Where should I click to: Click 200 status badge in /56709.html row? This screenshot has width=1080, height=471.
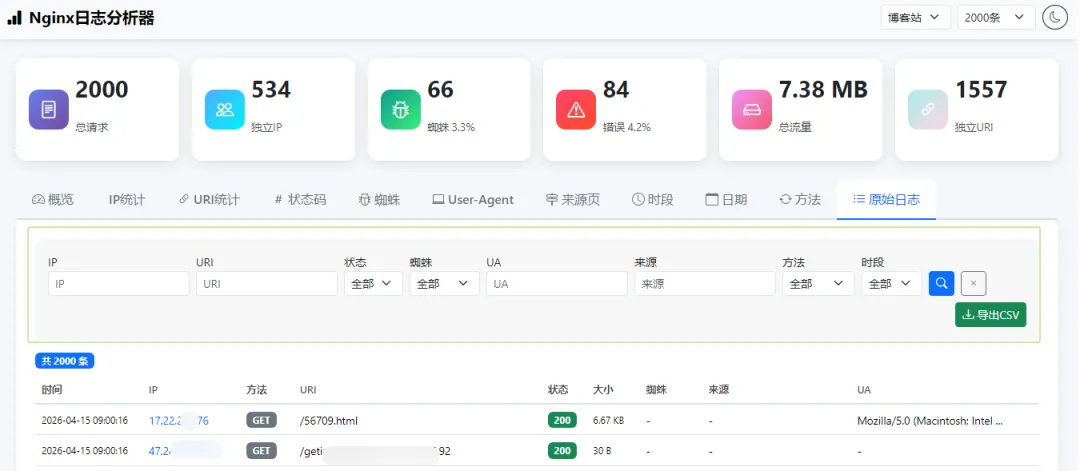tap(562, 420)
